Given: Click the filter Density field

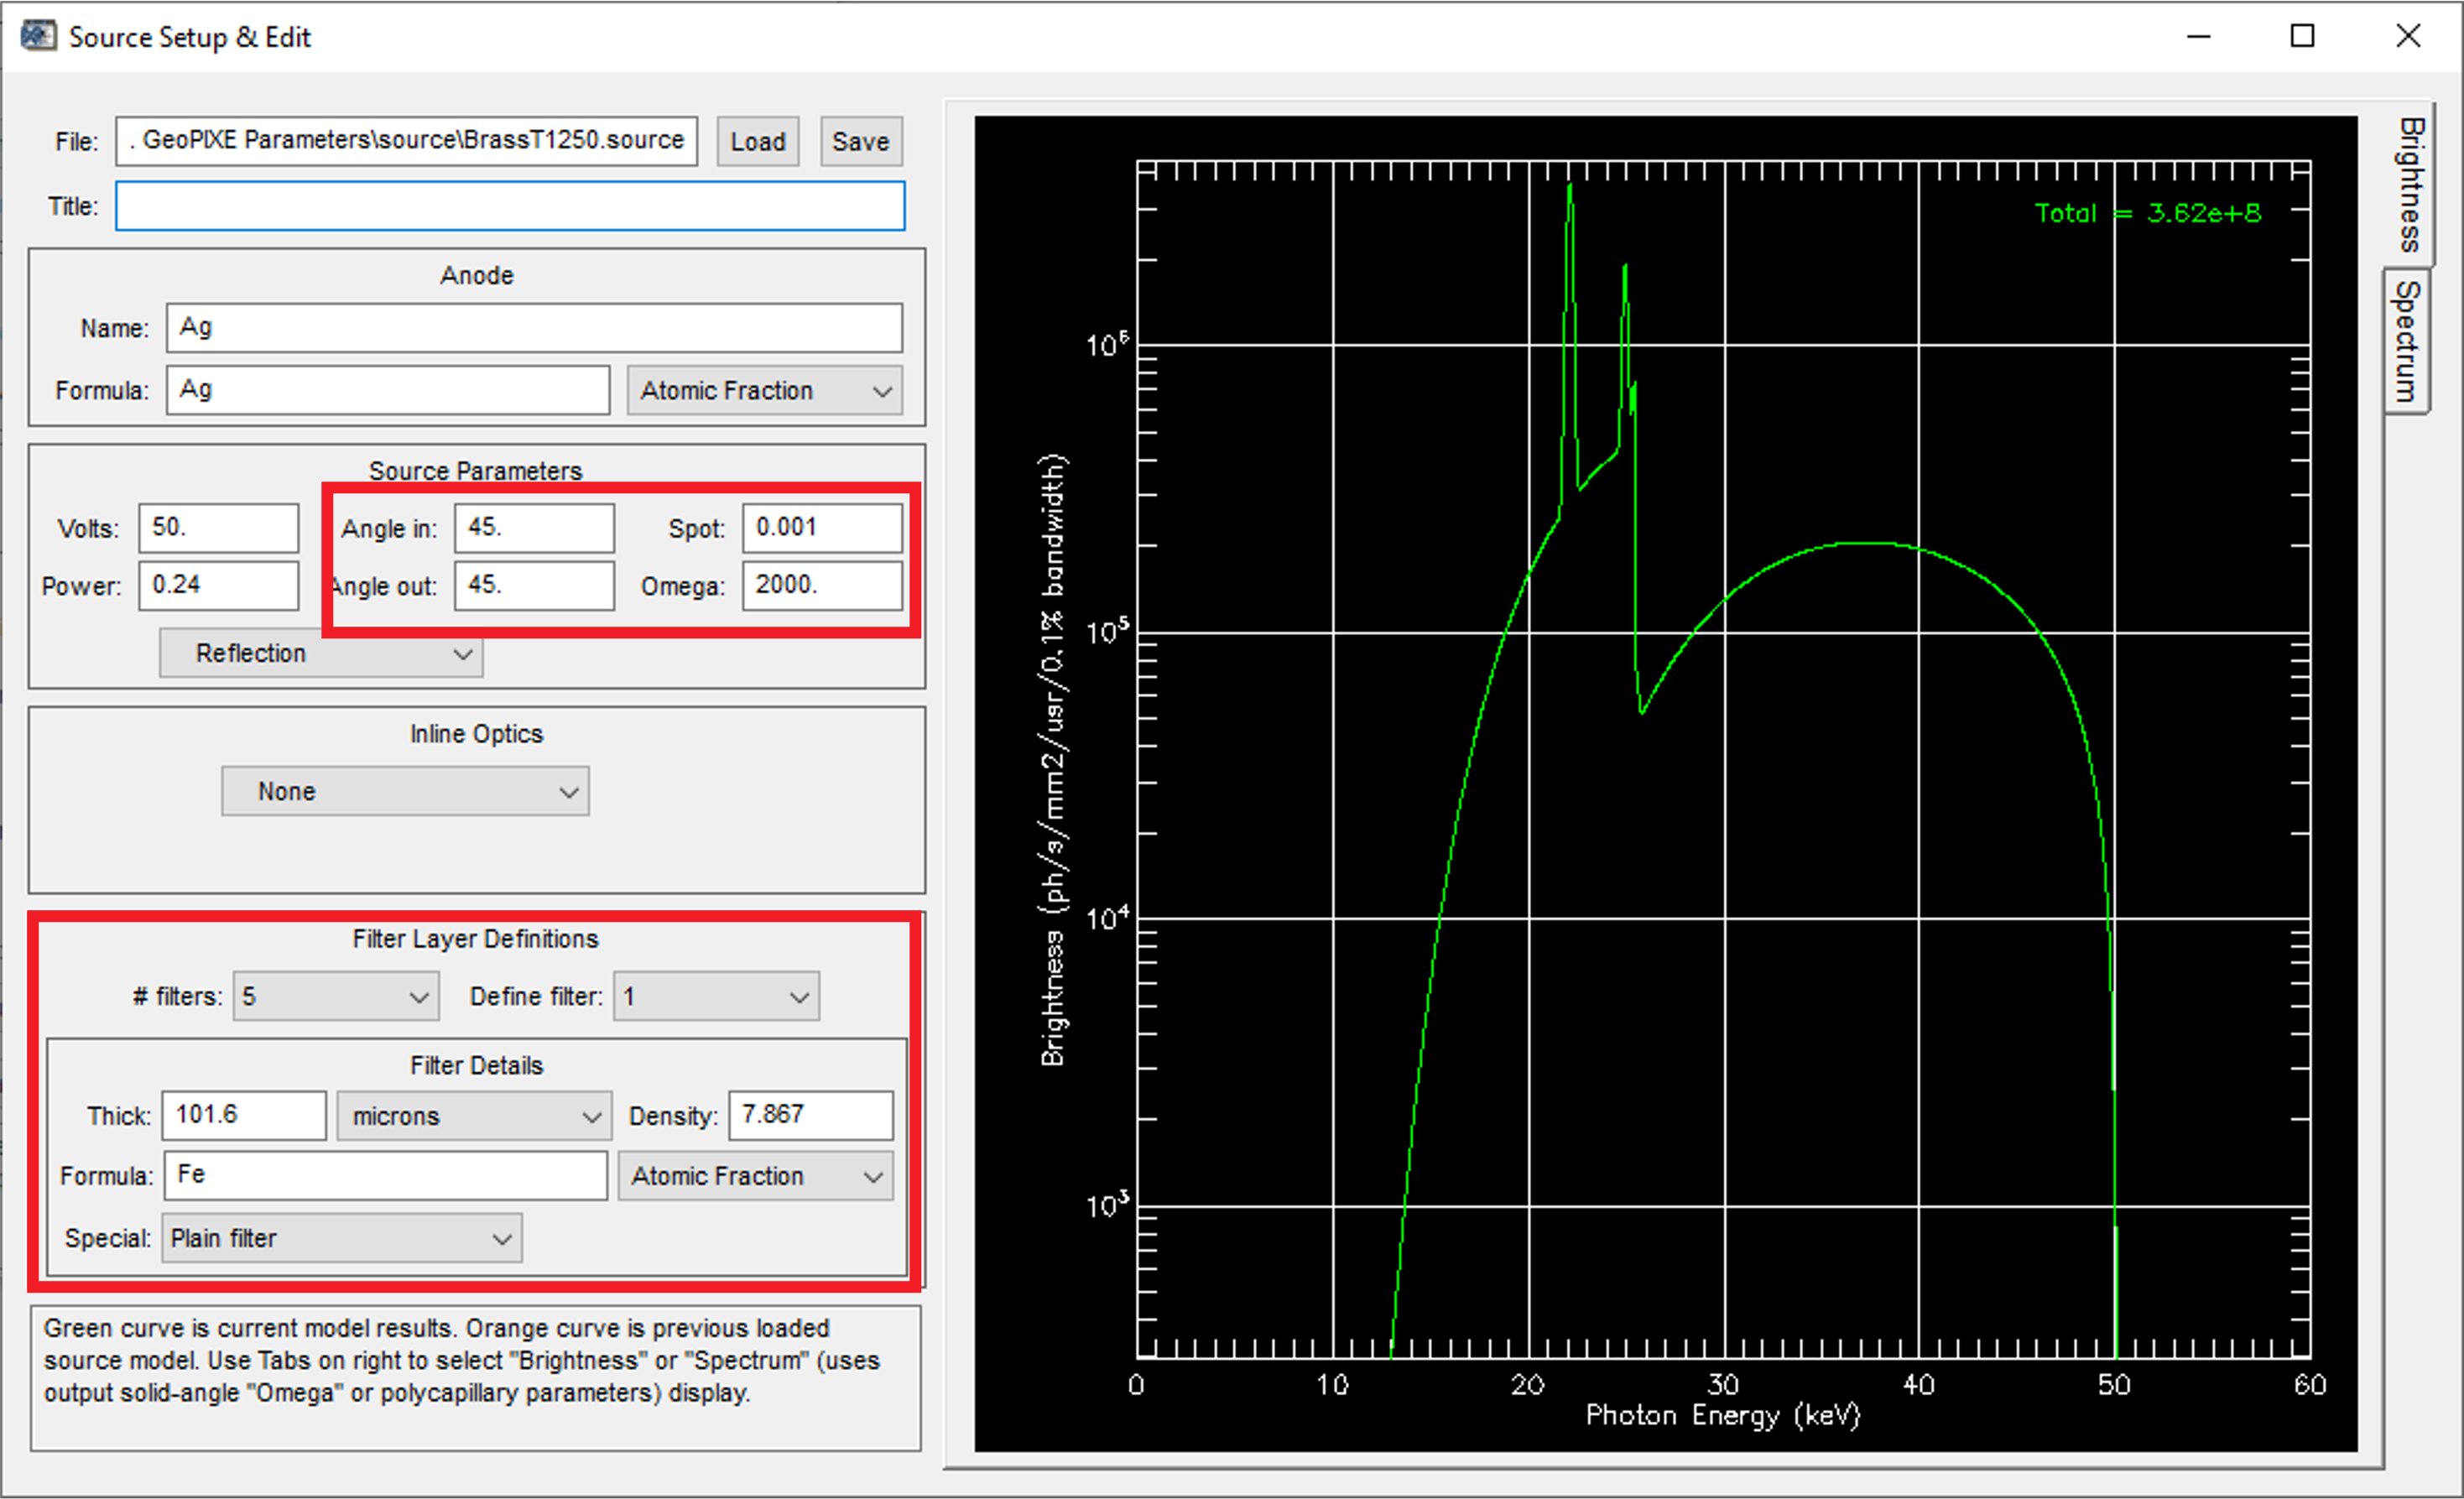Looking at the screenshot, I should [x=810, y=1115].
